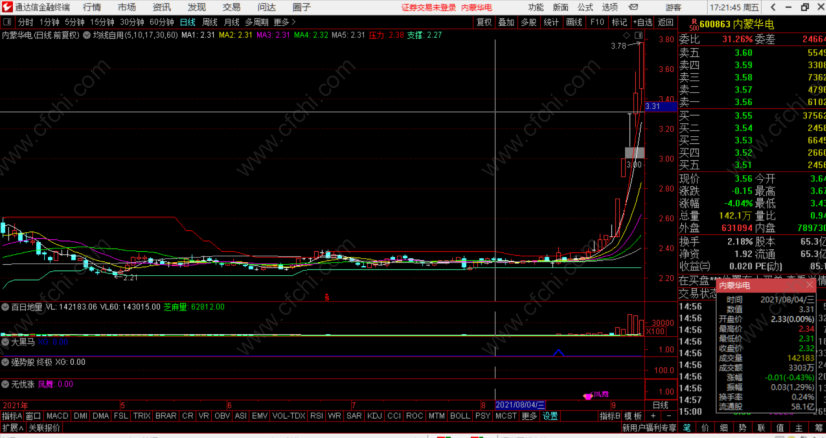Open the 发现 menu

tap(196, 7)
